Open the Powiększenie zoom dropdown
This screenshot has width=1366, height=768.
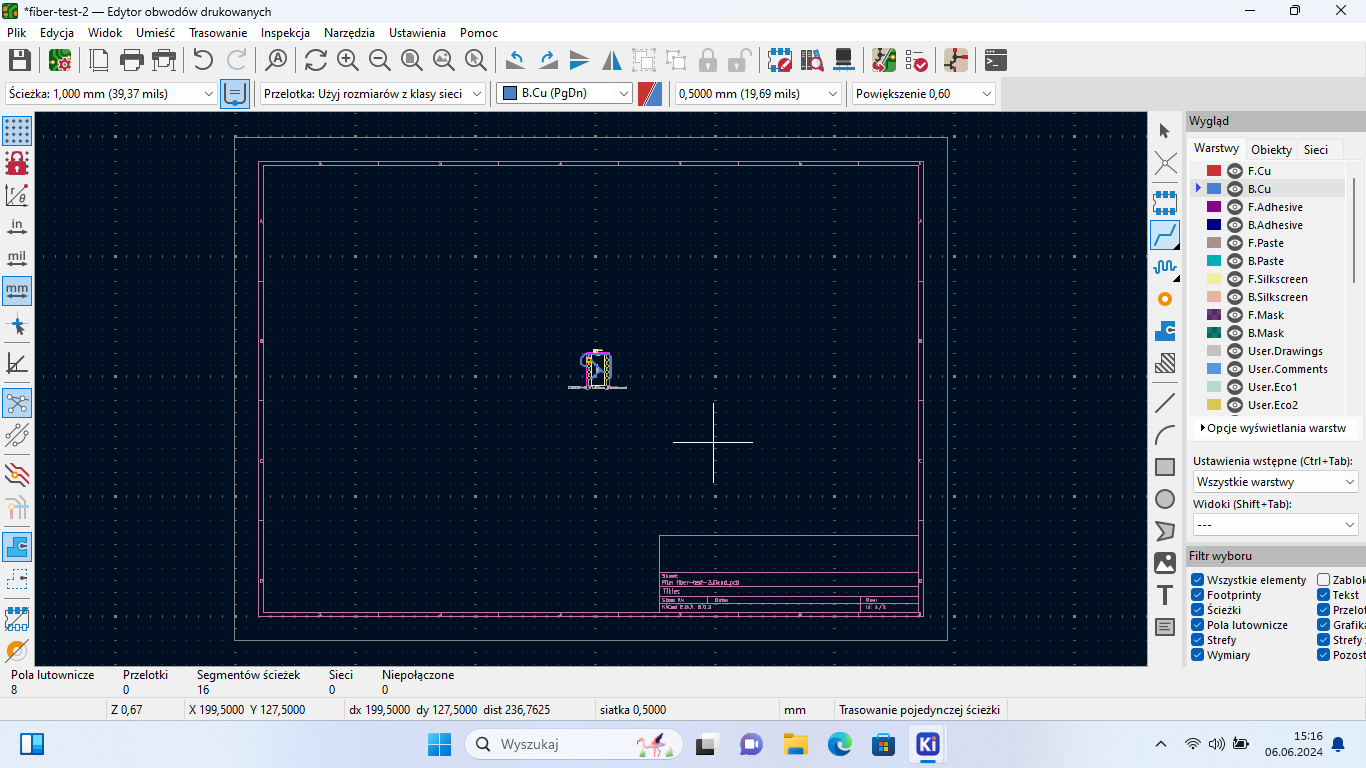(923, 93)
